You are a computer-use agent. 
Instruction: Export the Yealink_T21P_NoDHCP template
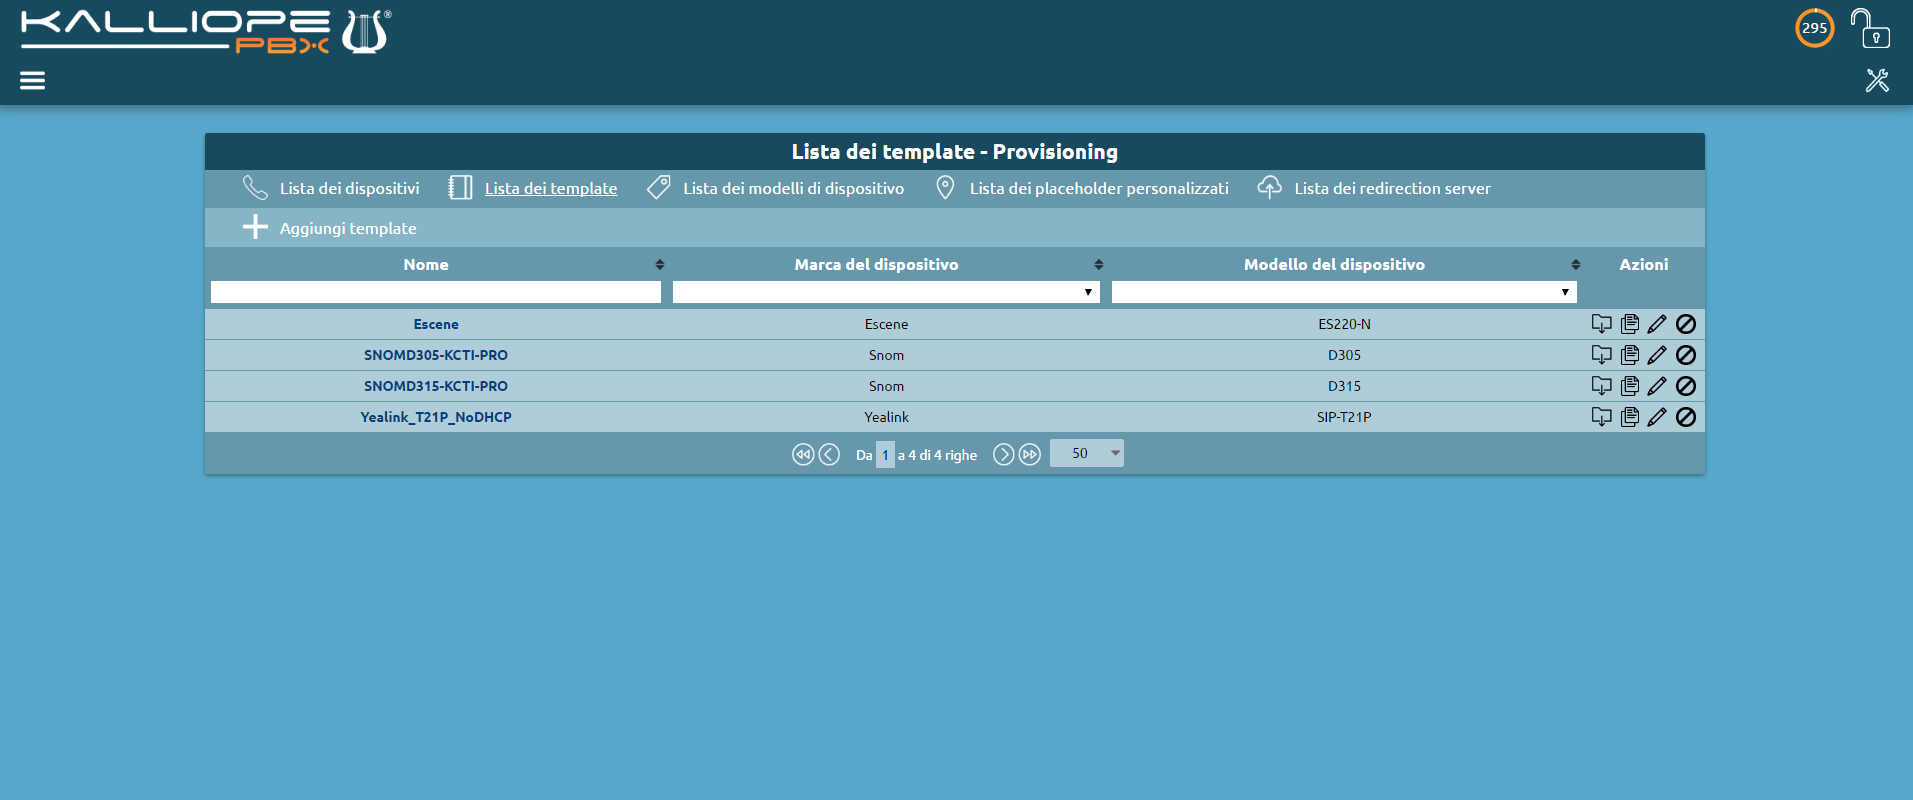[1601, 417]
